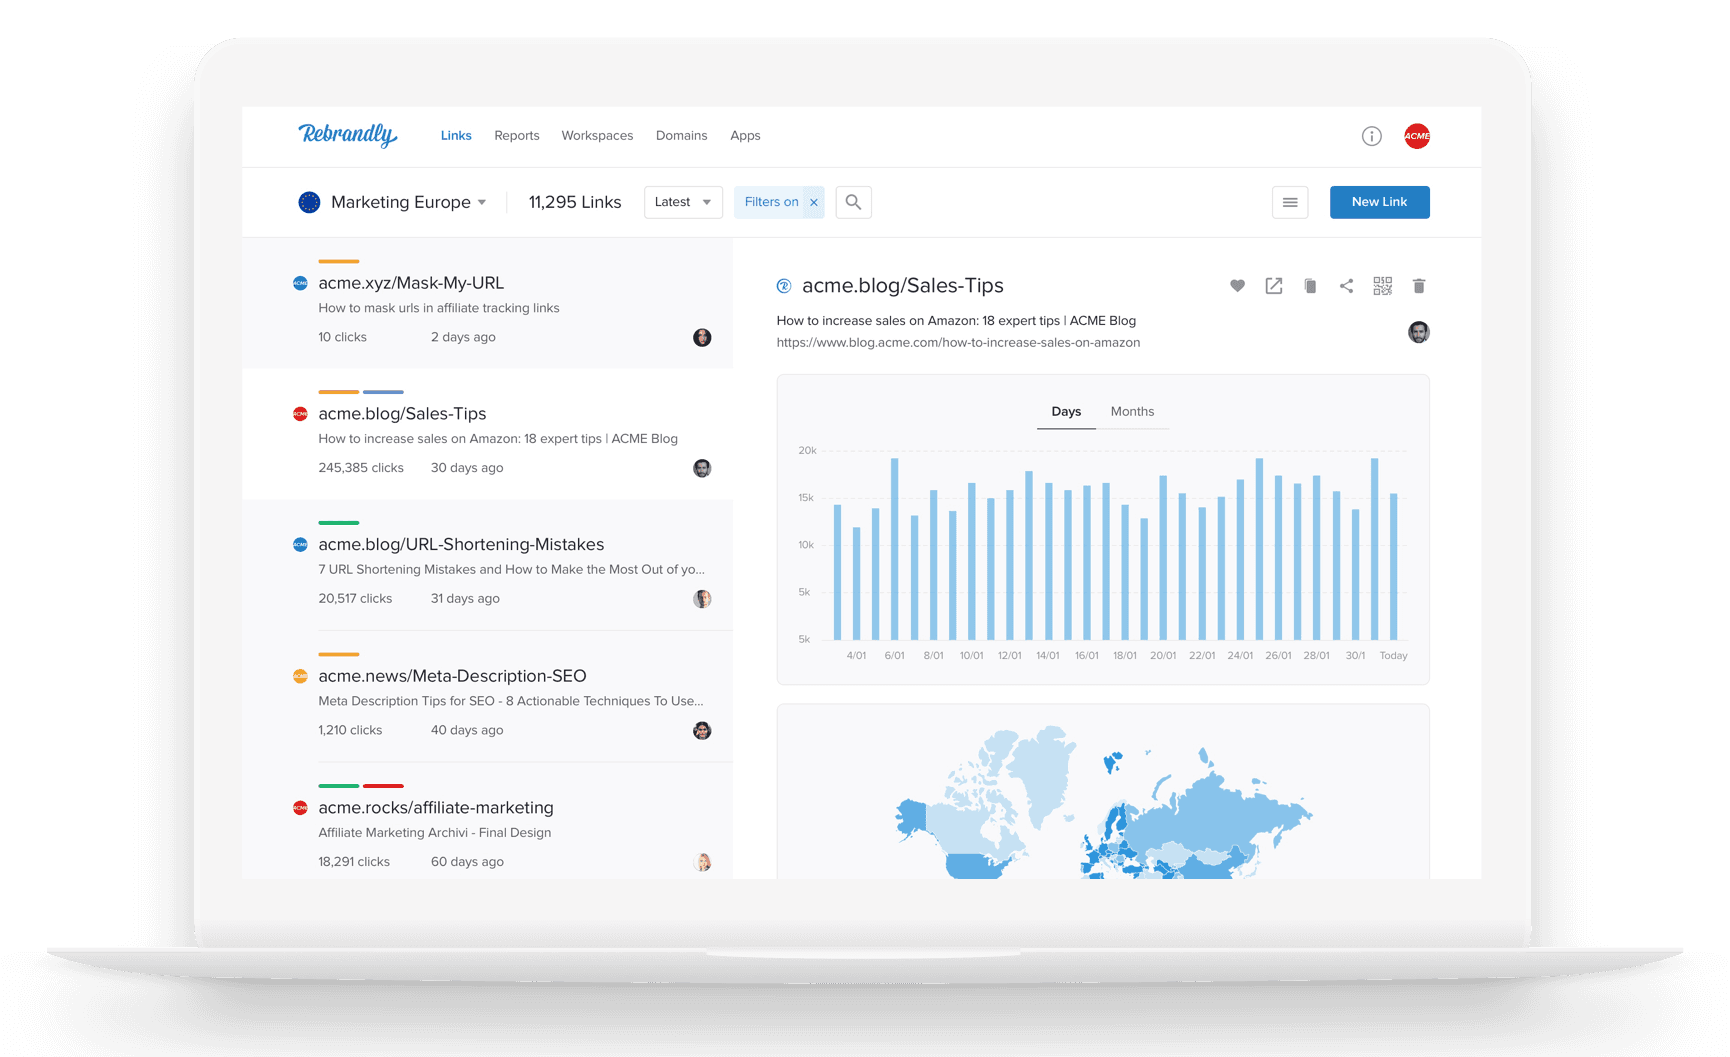Viewport: 1730px width, 1057px height.
Task: Click favicon next to acme.news/Meta-Description-SEO
Action: coord(300,676)
